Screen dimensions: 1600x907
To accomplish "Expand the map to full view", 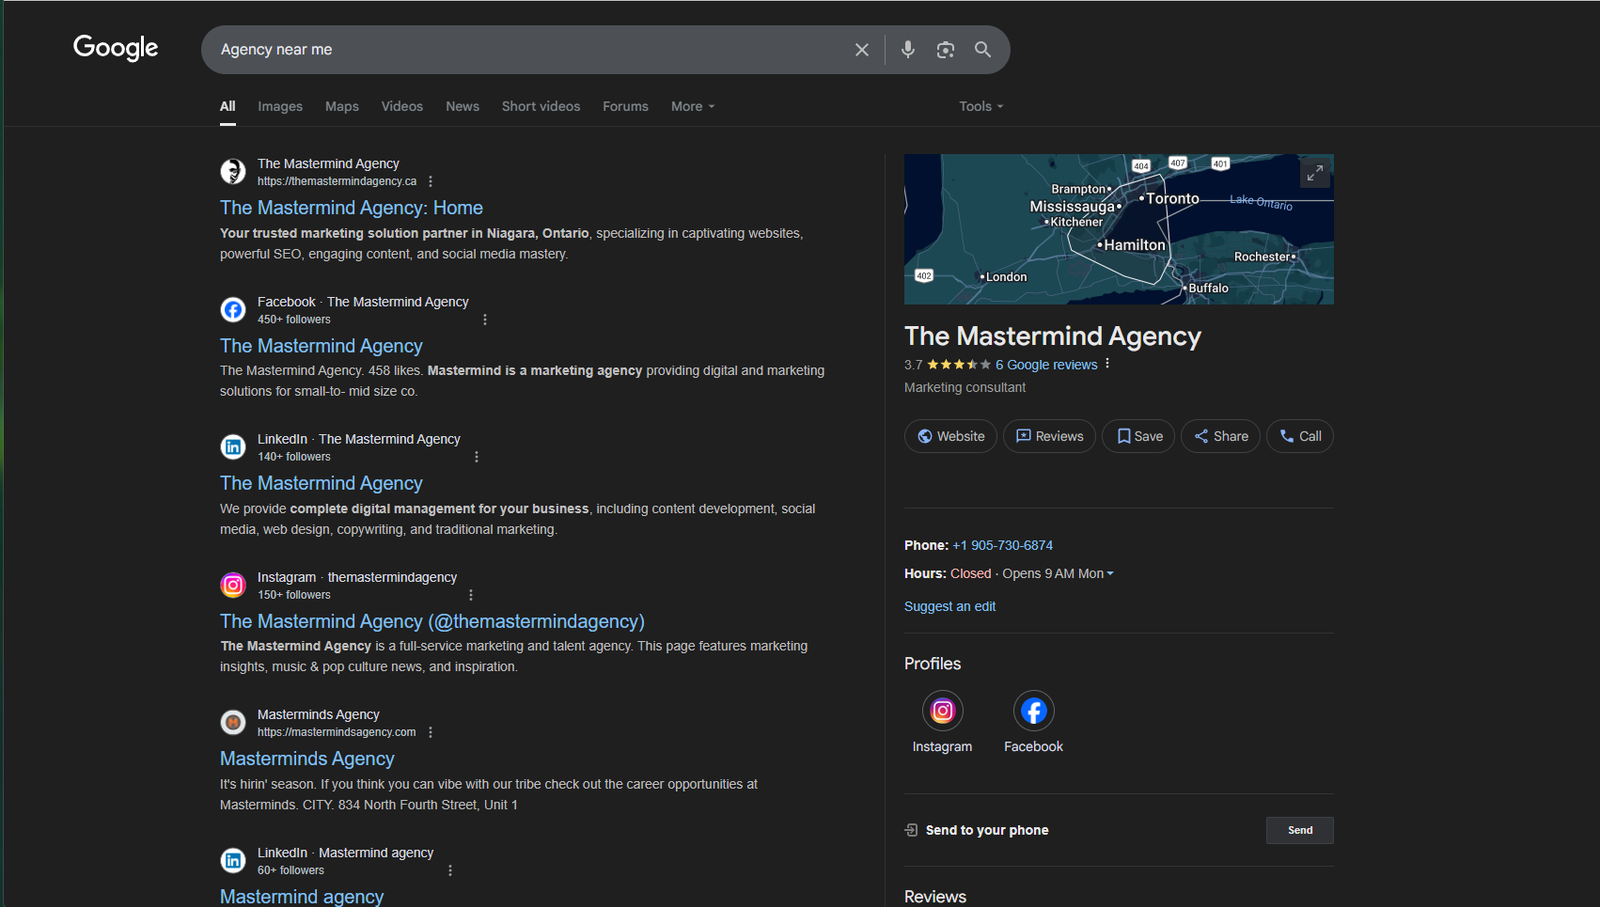I will tap(1314, 173).
